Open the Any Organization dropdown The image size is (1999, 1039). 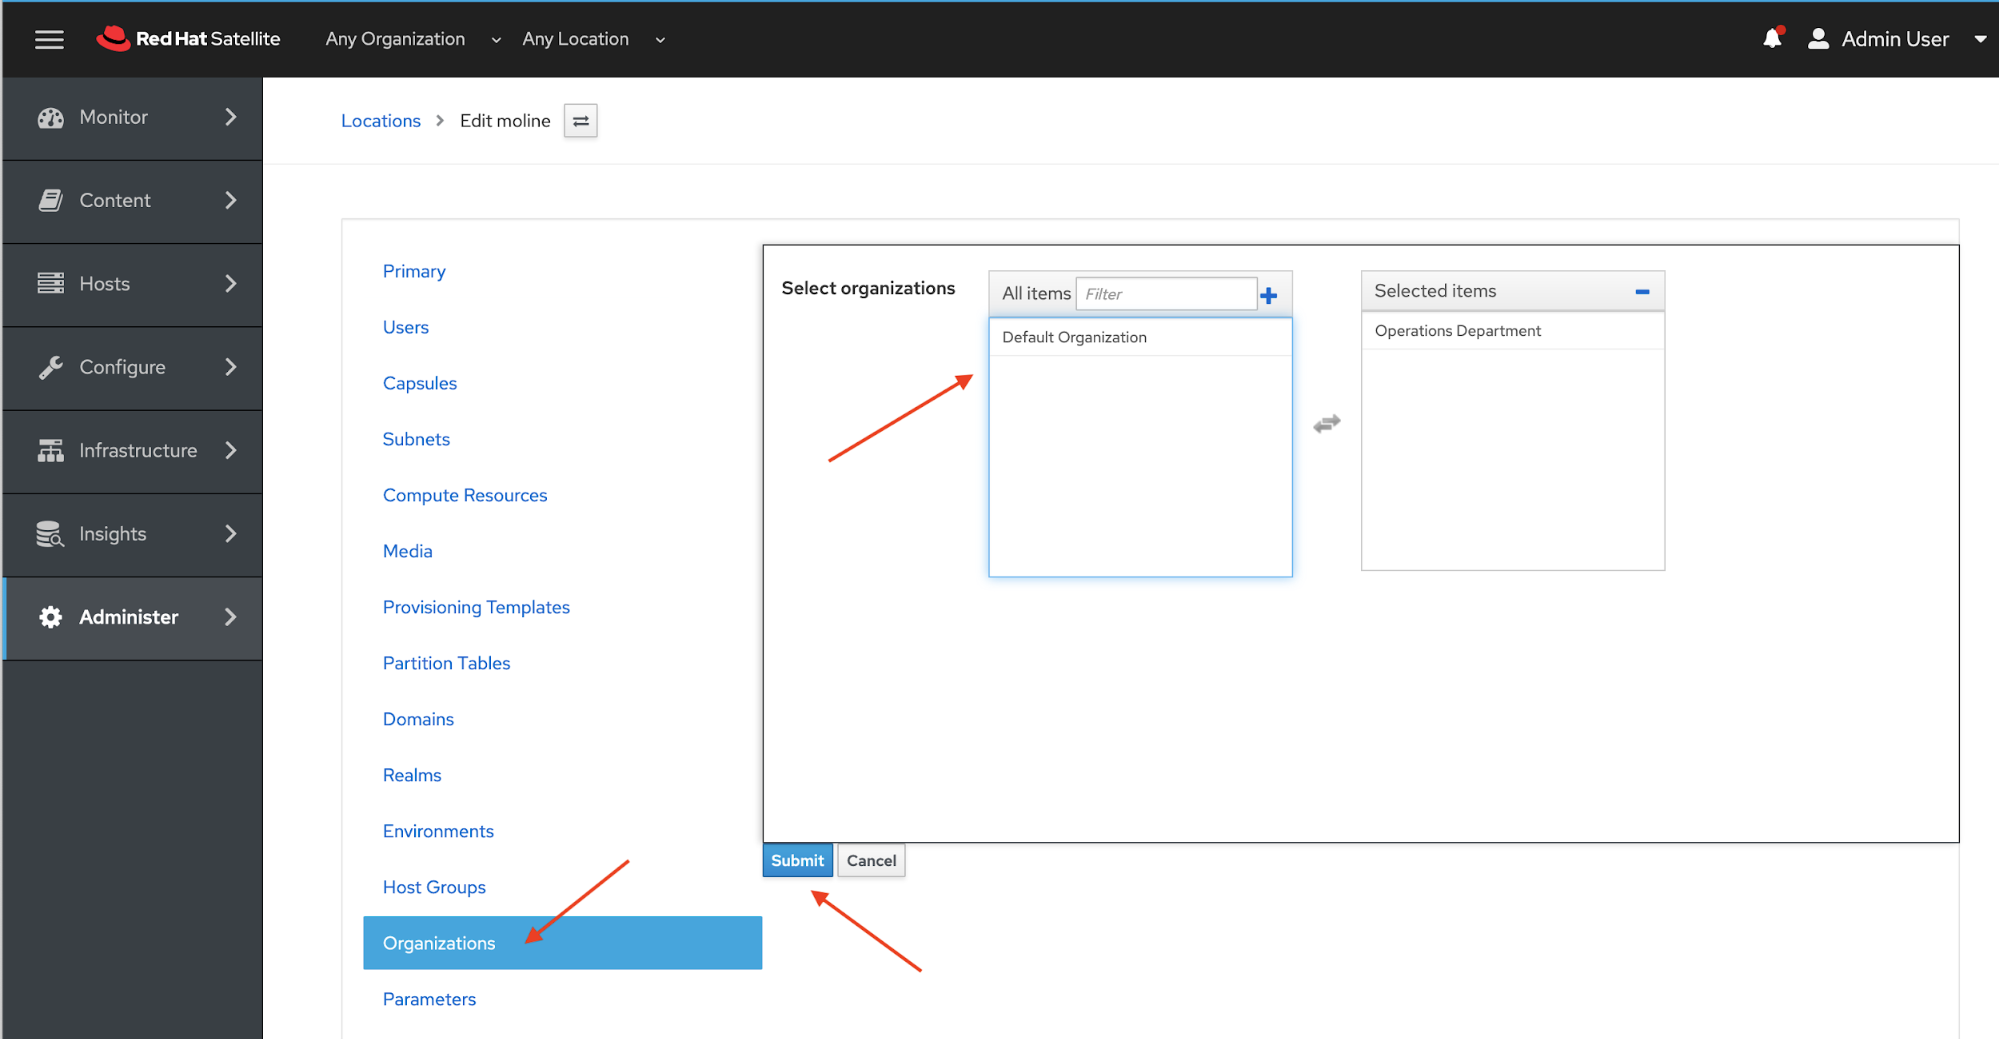[x=412, y=39]
